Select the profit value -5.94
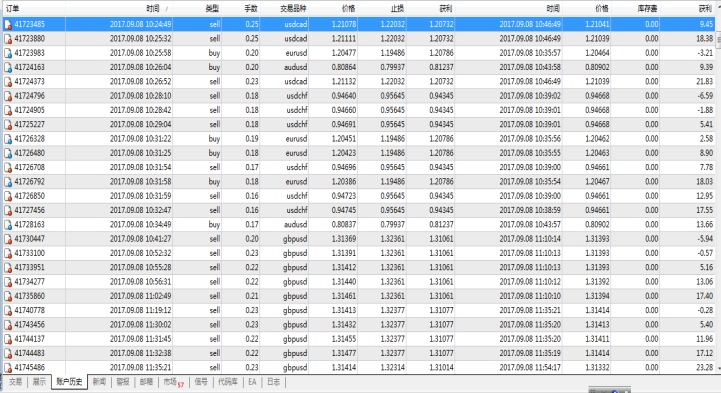The height and width of the screenshot is (393, 721). (x=705, y=239)
